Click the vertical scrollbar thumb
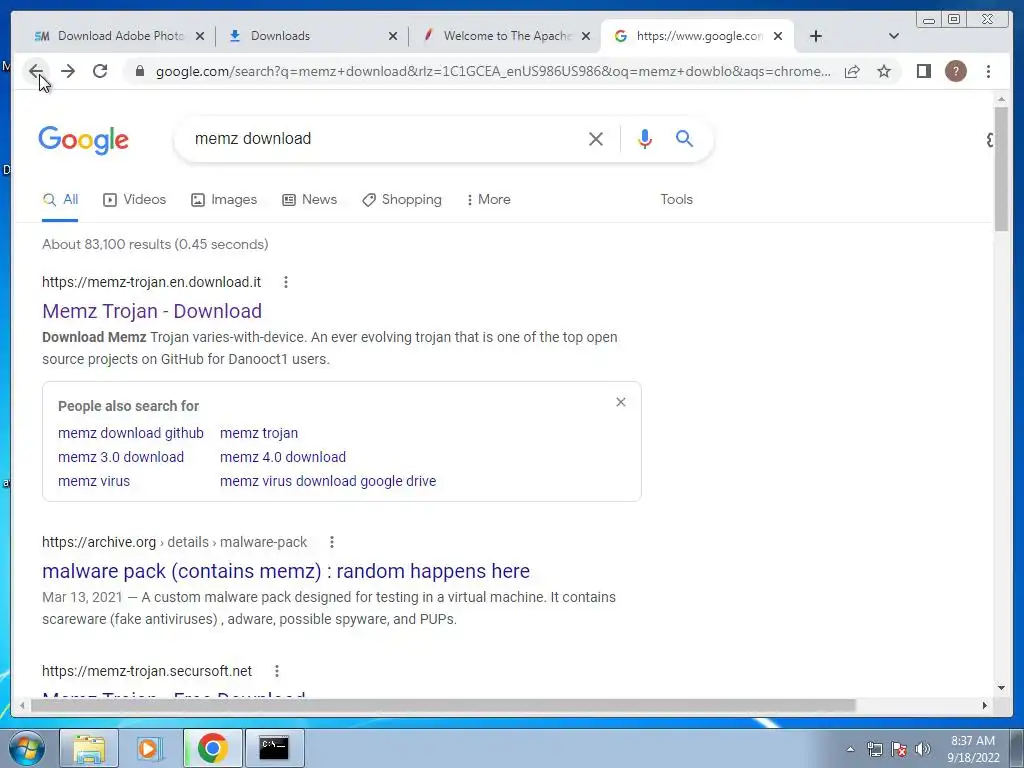Viewport: 1024px width, 768px height. pos(1001,168)
